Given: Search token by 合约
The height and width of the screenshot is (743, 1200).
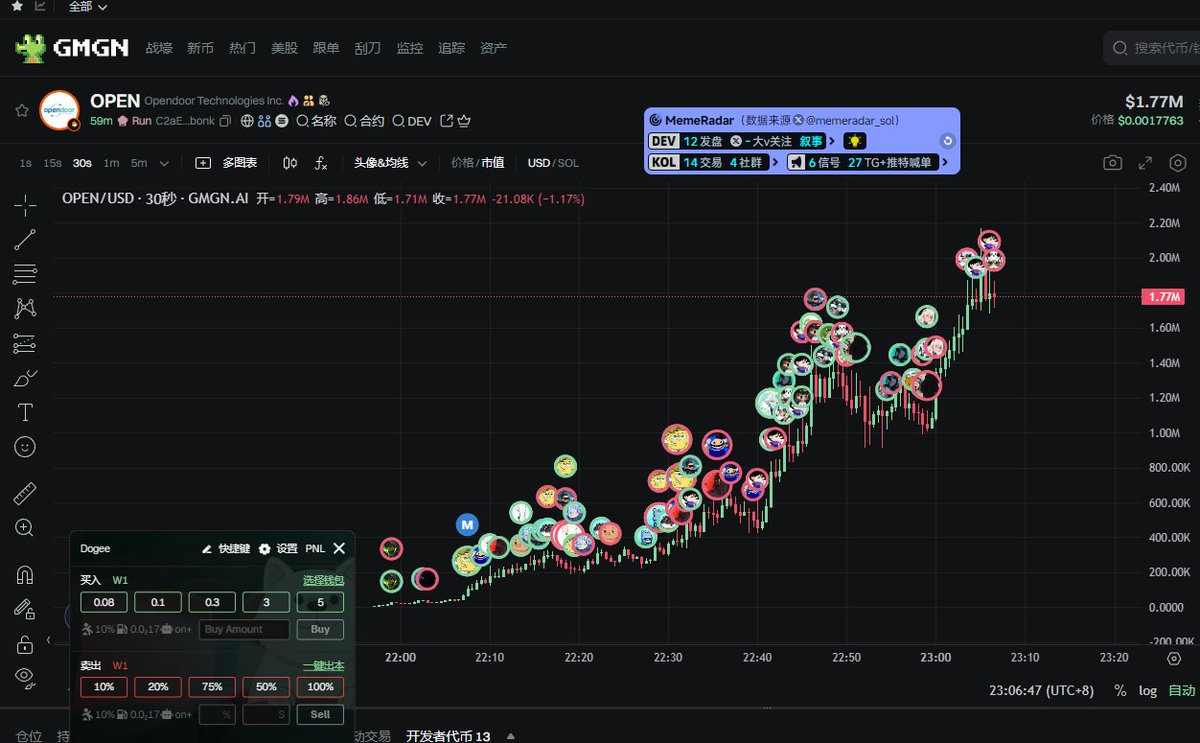Looking at the screenshot, I should (364, 121).
